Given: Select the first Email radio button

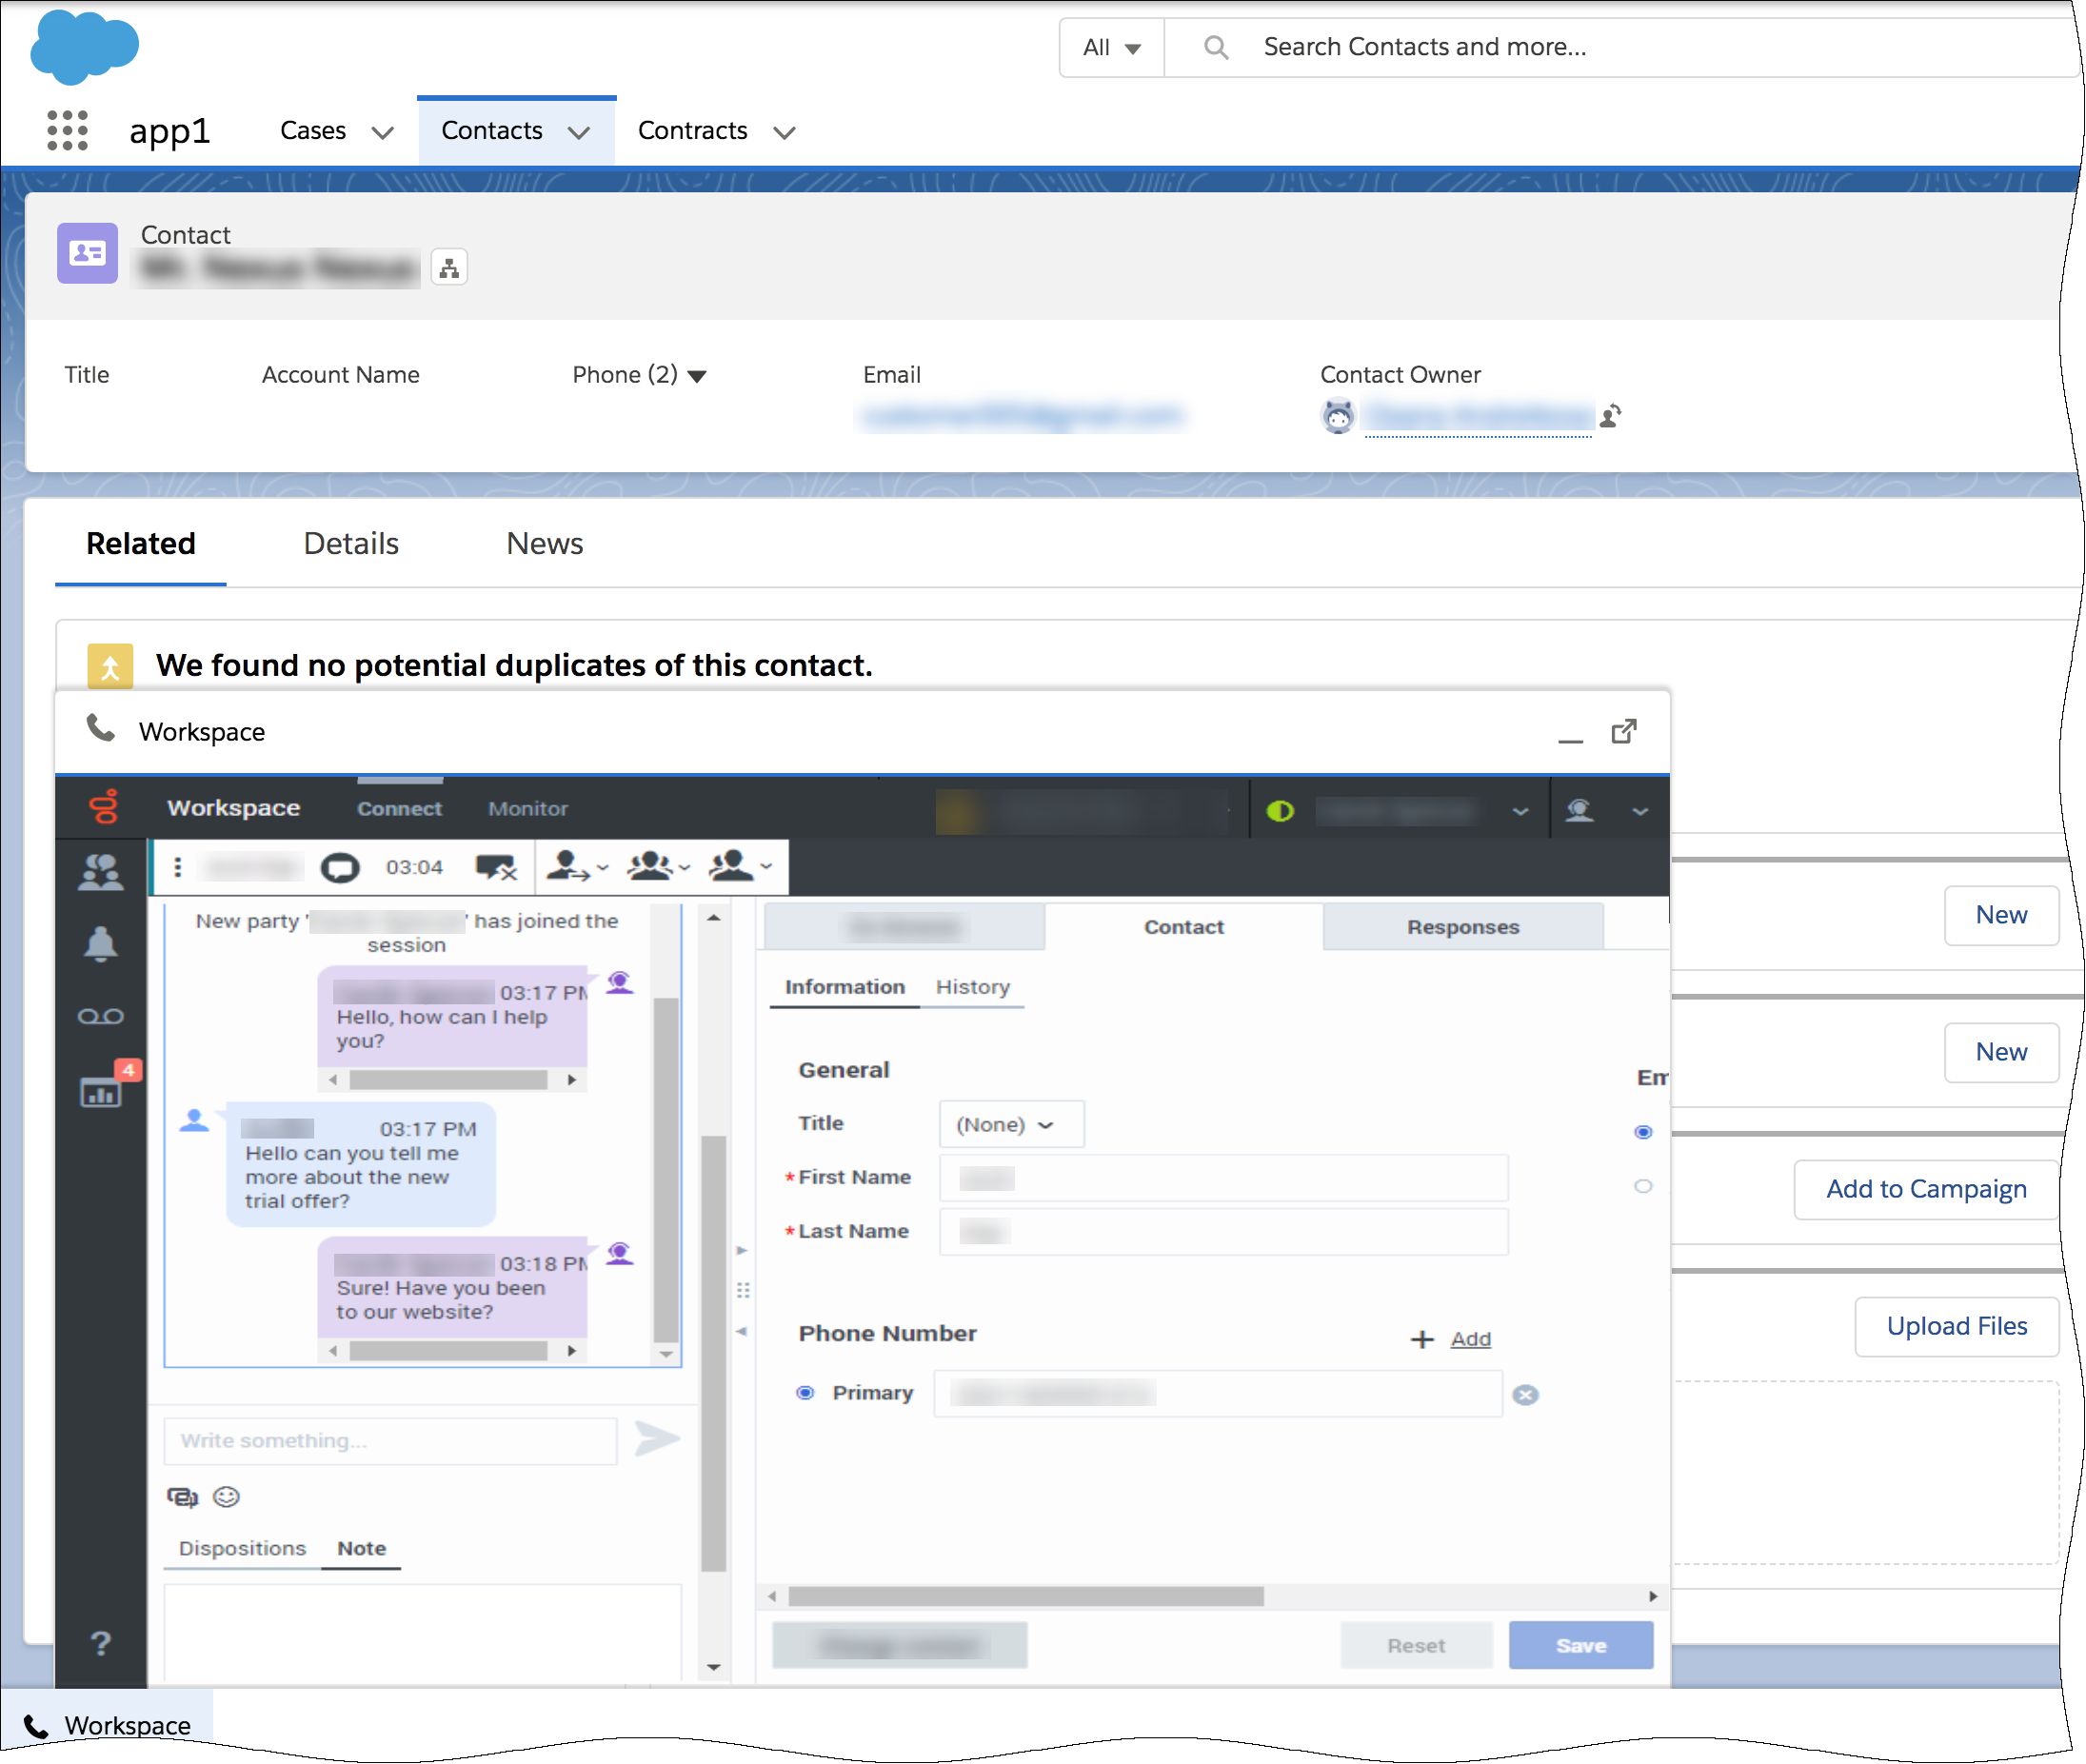Looking at the screenshot, I should coord(1643,1132).
